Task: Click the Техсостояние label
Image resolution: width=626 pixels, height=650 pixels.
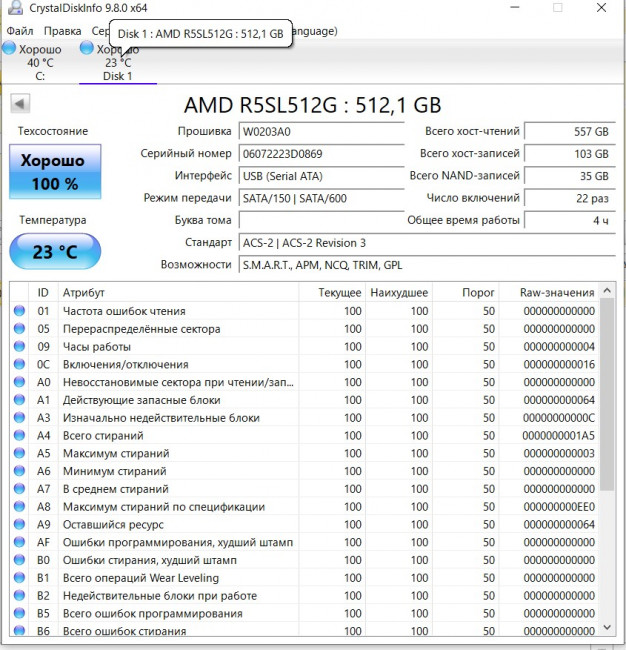Action: 53,131
